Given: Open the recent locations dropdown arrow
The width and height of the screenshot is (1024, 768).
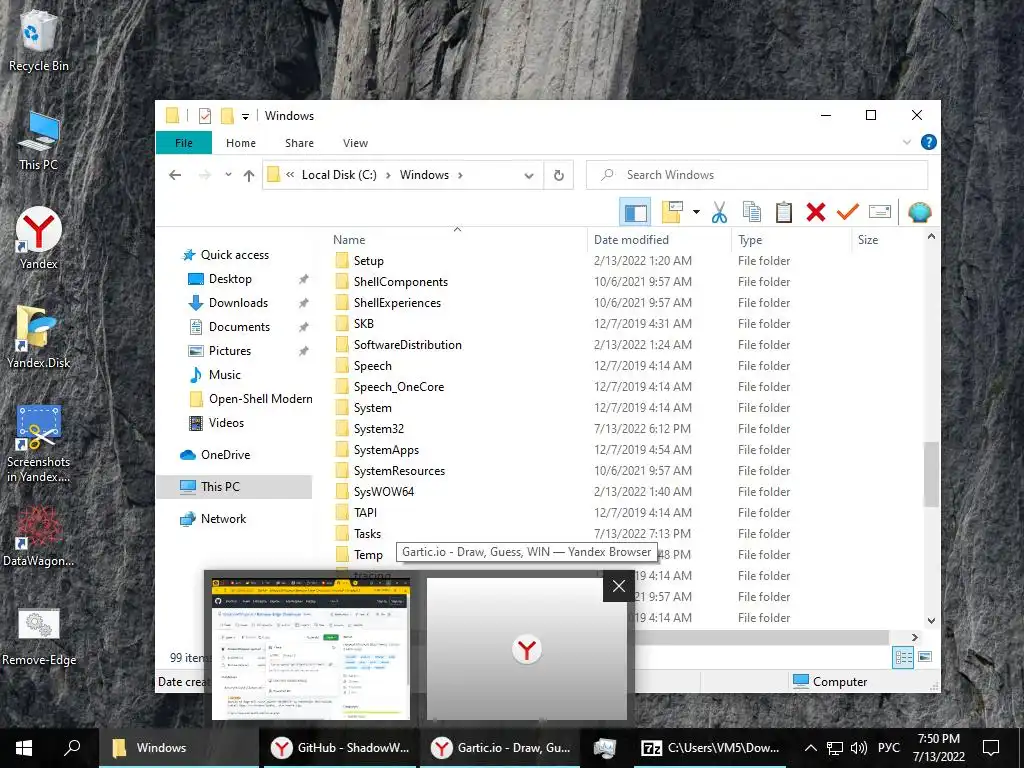Looking at the screenshot, I should point(228,175).
